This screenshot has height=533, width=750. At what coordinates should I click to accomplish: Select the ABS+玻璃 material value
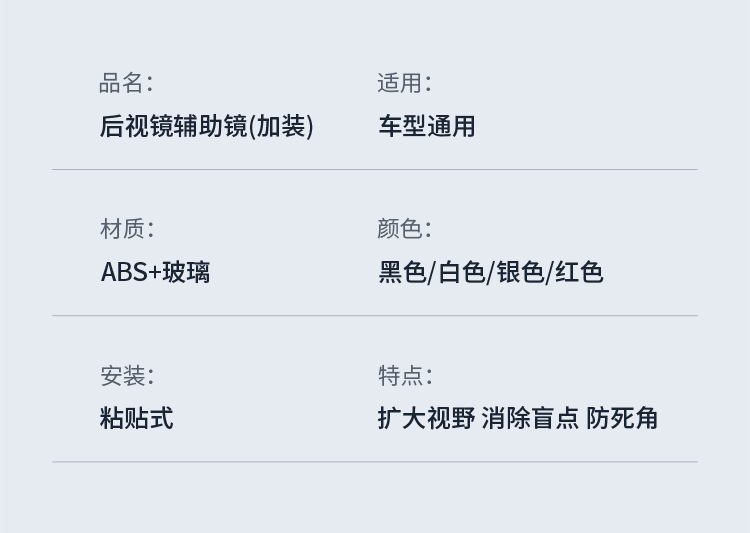pos(155,272)
